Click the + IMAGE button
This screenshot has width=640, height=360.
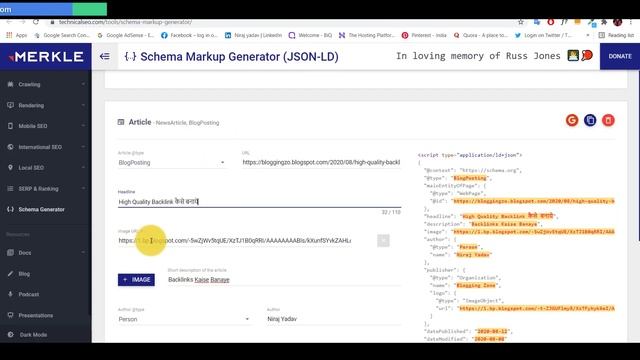(136, 280)
